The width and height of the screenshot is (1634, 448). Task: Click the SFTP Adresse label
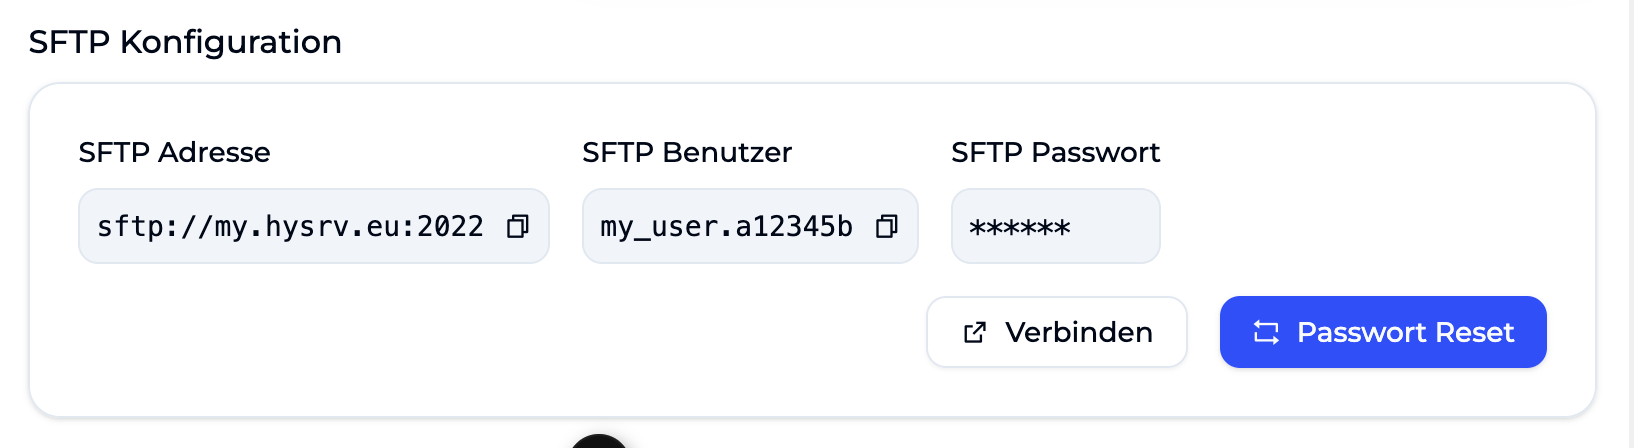coord(175,152)
